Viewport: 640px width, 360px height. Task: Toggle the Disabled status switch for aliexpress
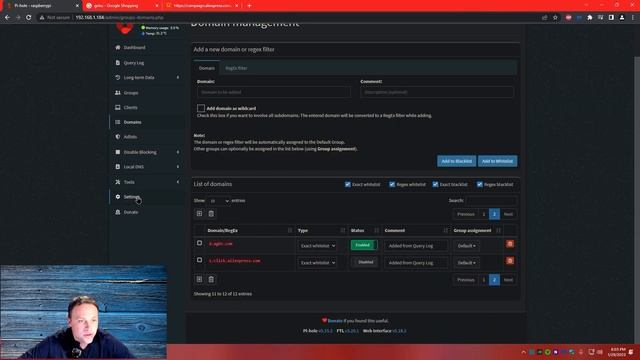pyautogui.click(x=364, y=262)
